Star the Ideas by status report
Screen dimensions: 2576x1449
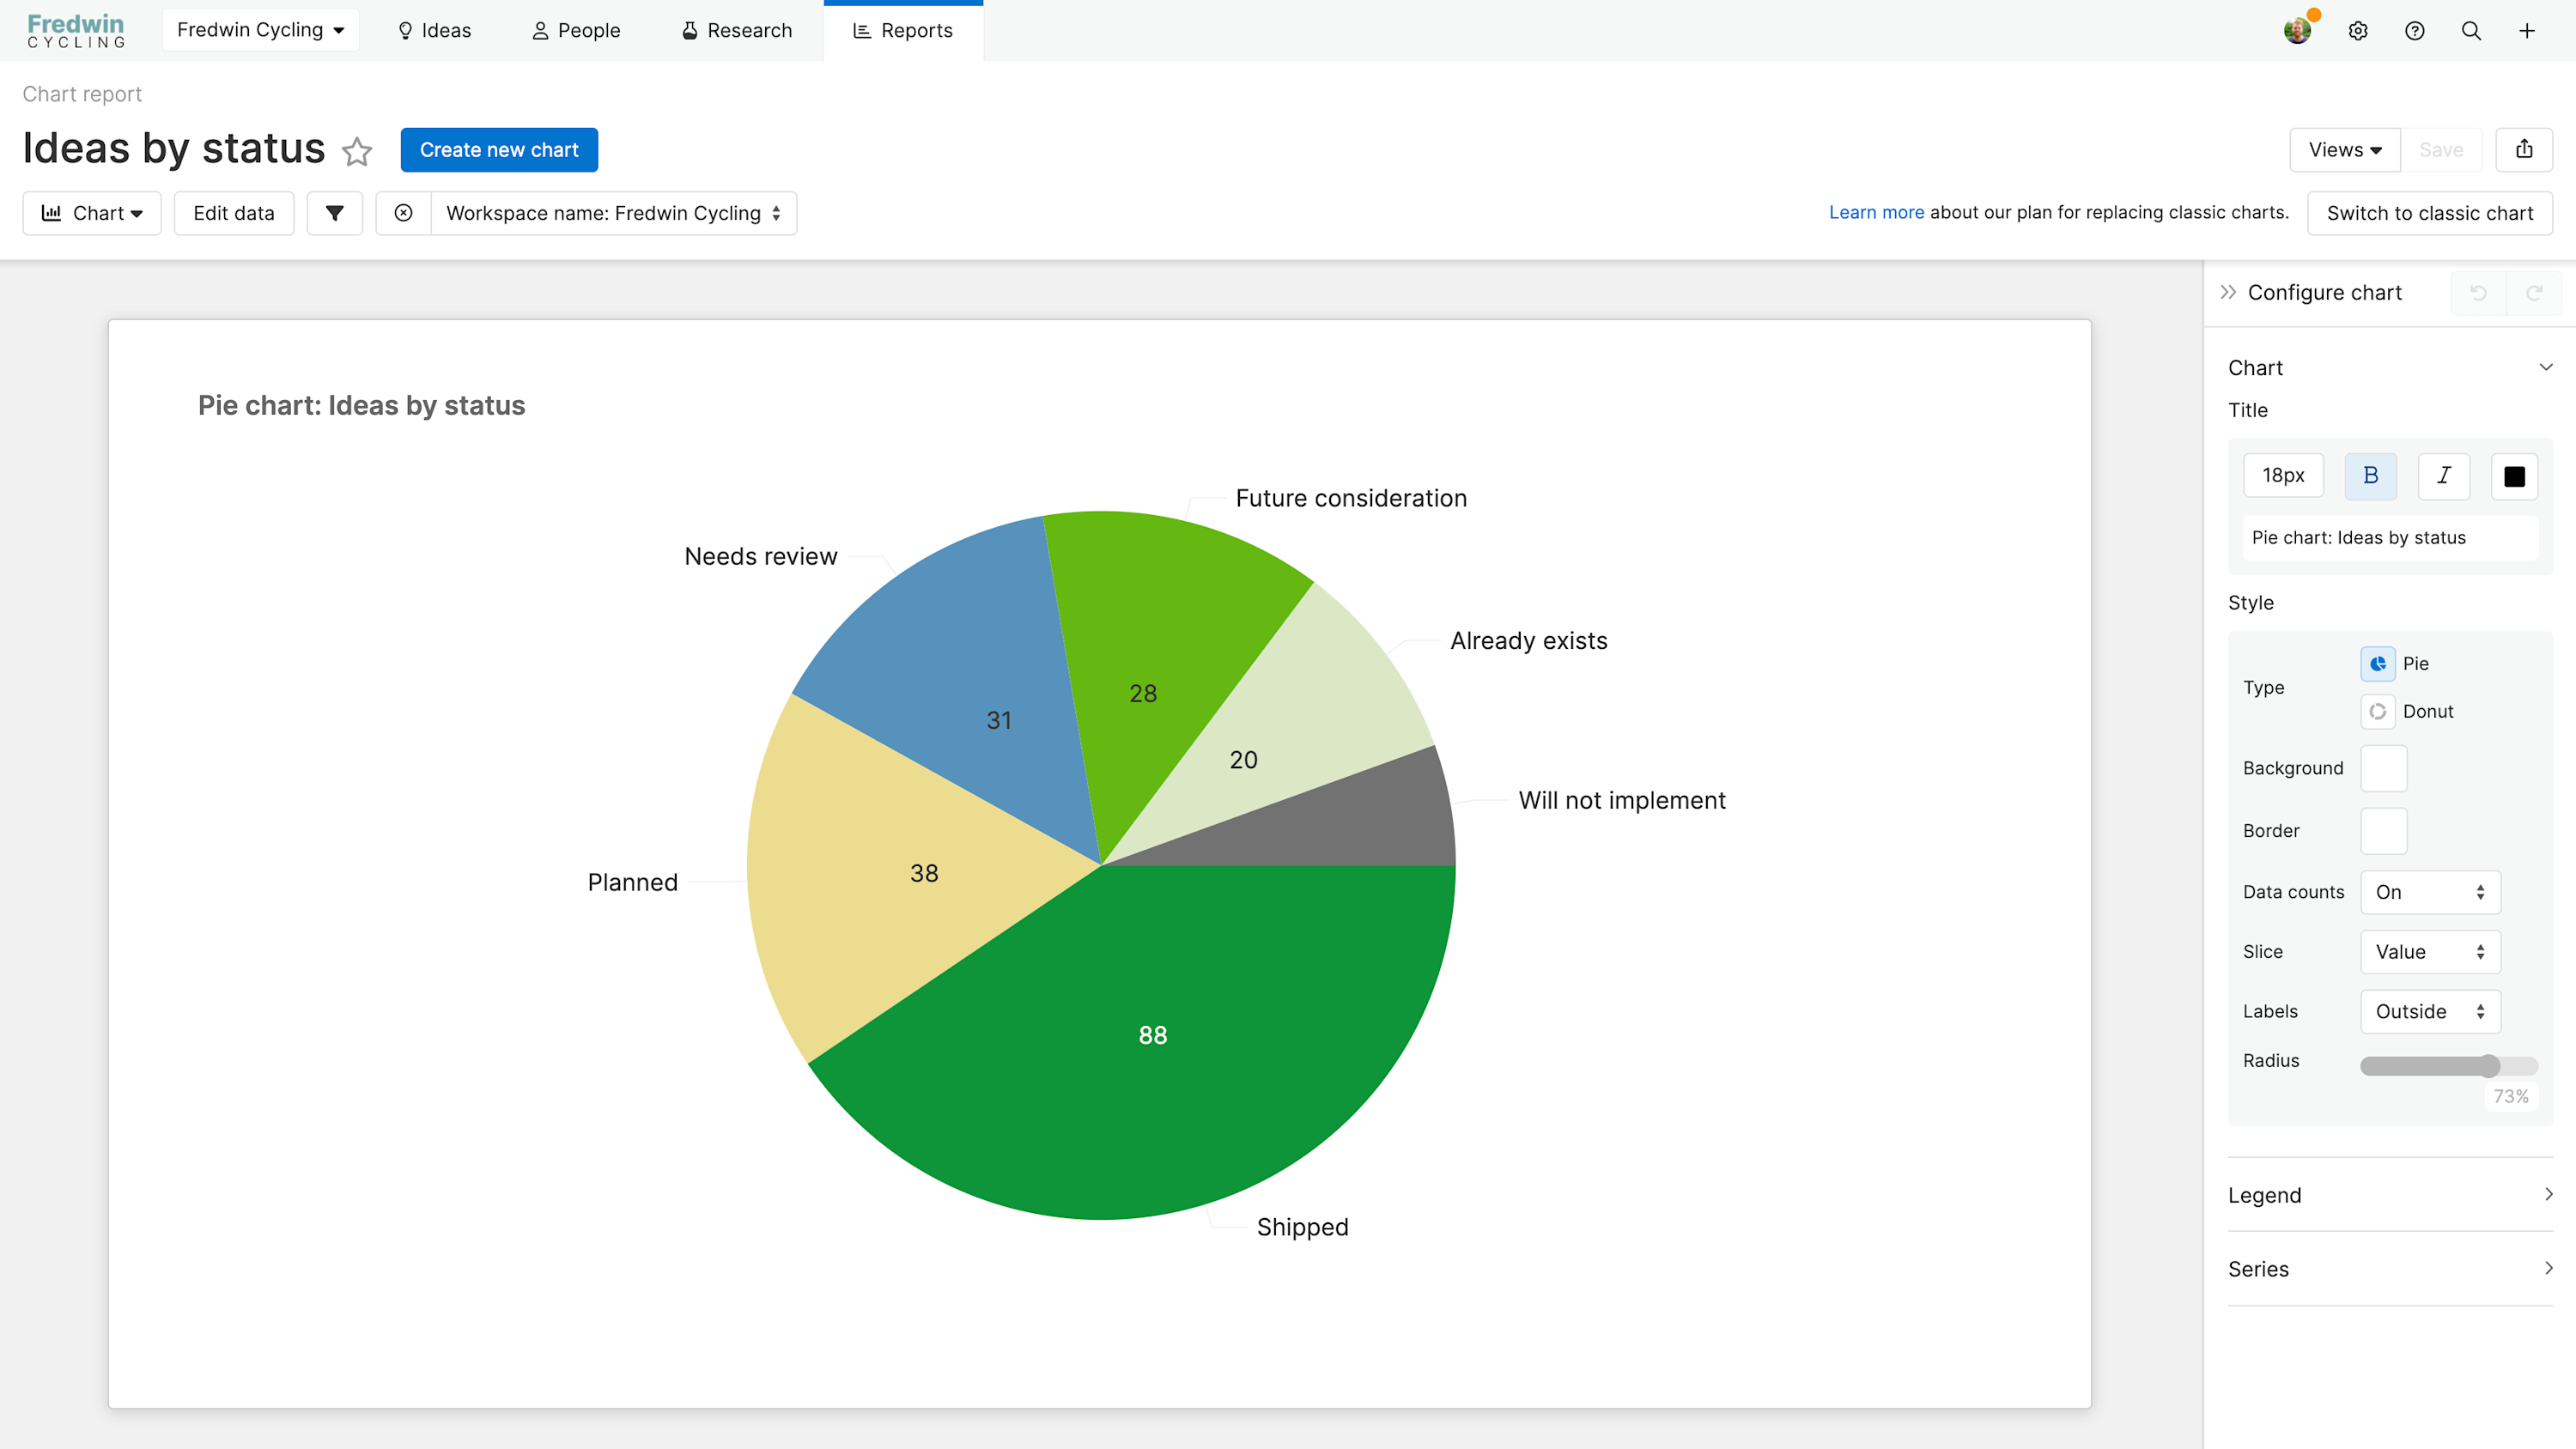click(x=357, y=152)
